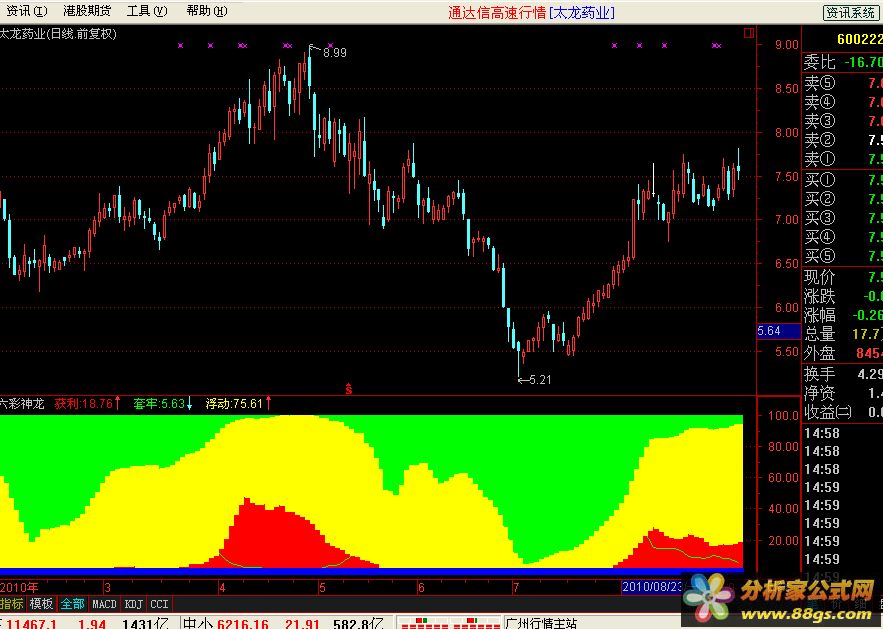The image size is (883, 629).
Task: Click stock code 600222 in quote panel
Action: [859, 39]
